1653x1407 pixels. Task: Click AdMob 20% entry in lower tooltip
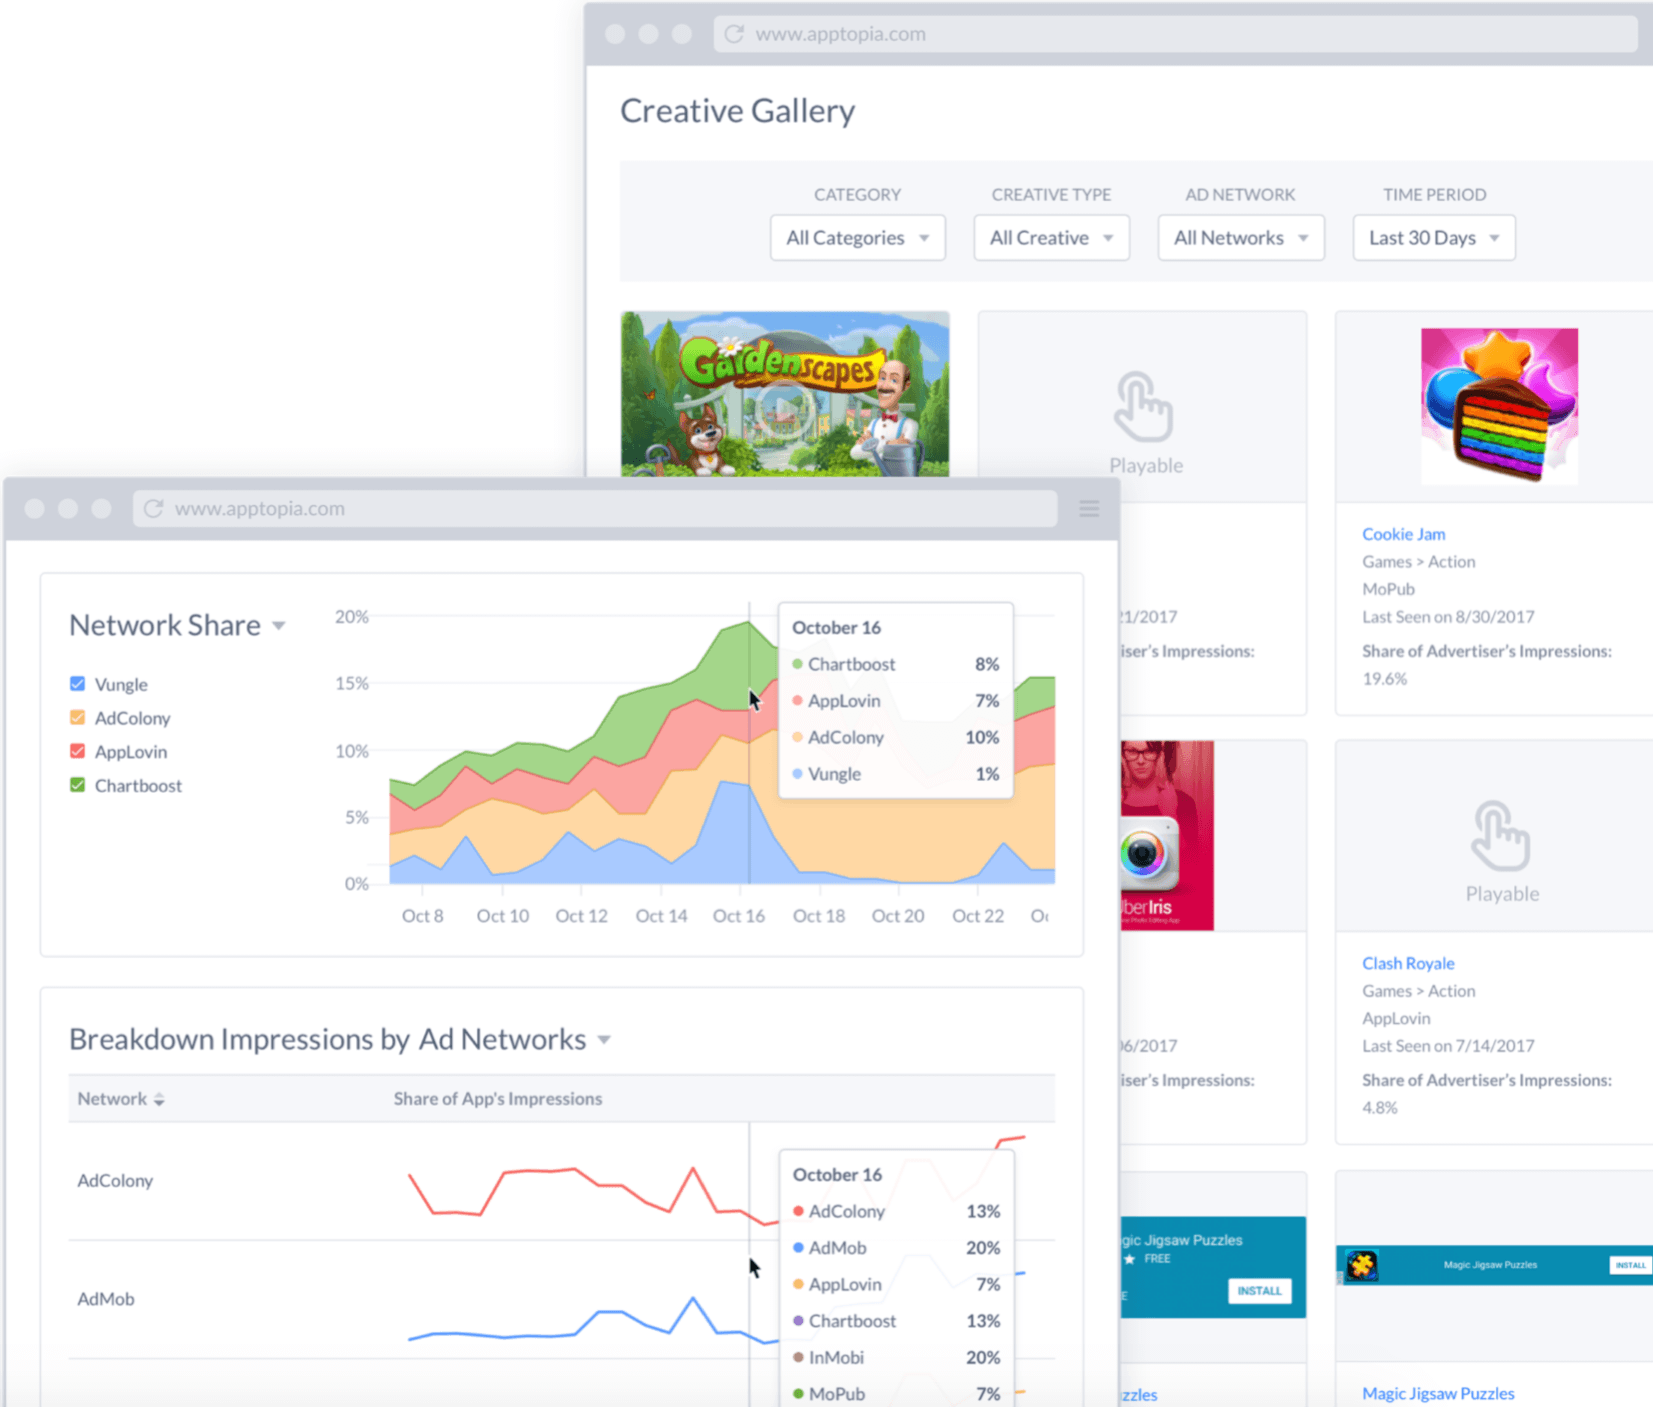896,1248
